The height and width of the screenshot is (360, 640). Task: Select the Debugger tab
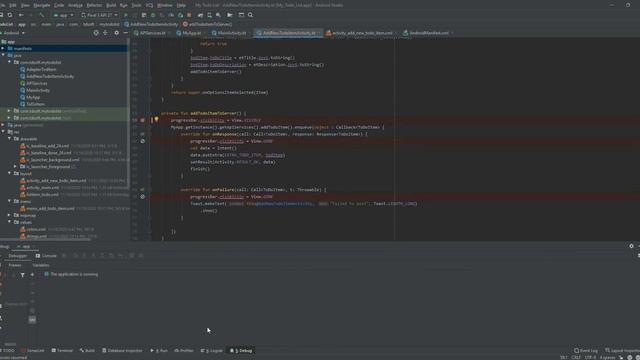pos(18,256)
